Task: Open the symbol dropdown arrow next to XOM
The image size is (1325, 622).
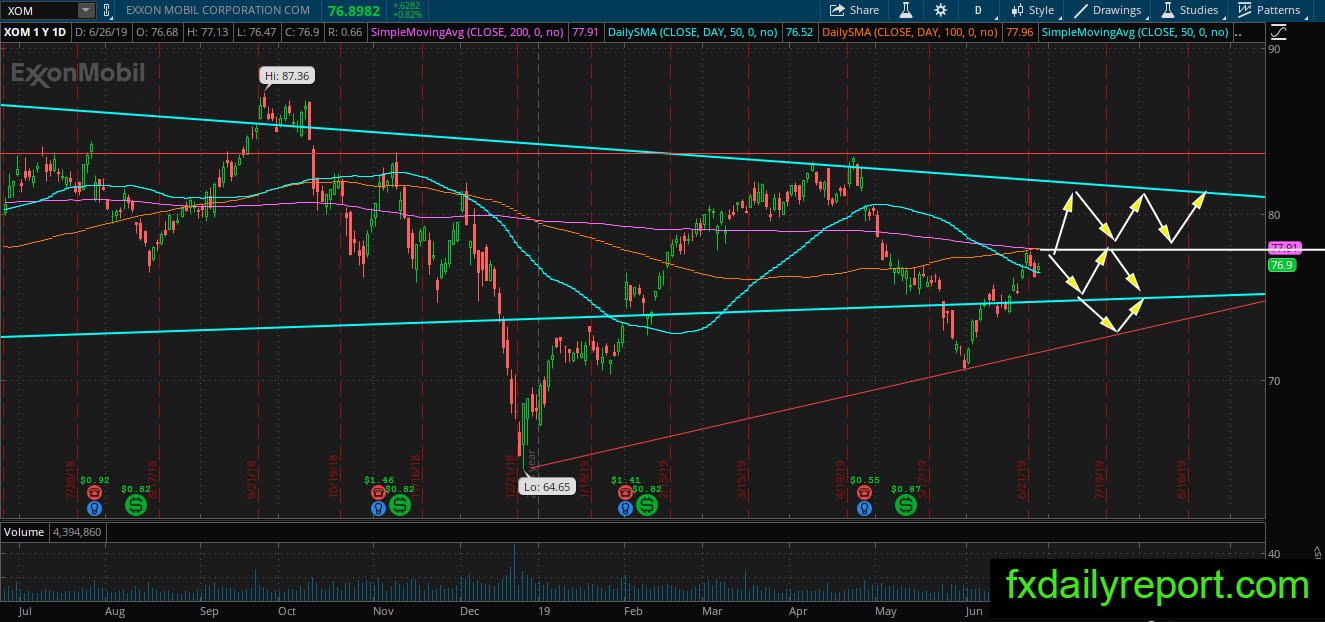Action: (86, 10)
